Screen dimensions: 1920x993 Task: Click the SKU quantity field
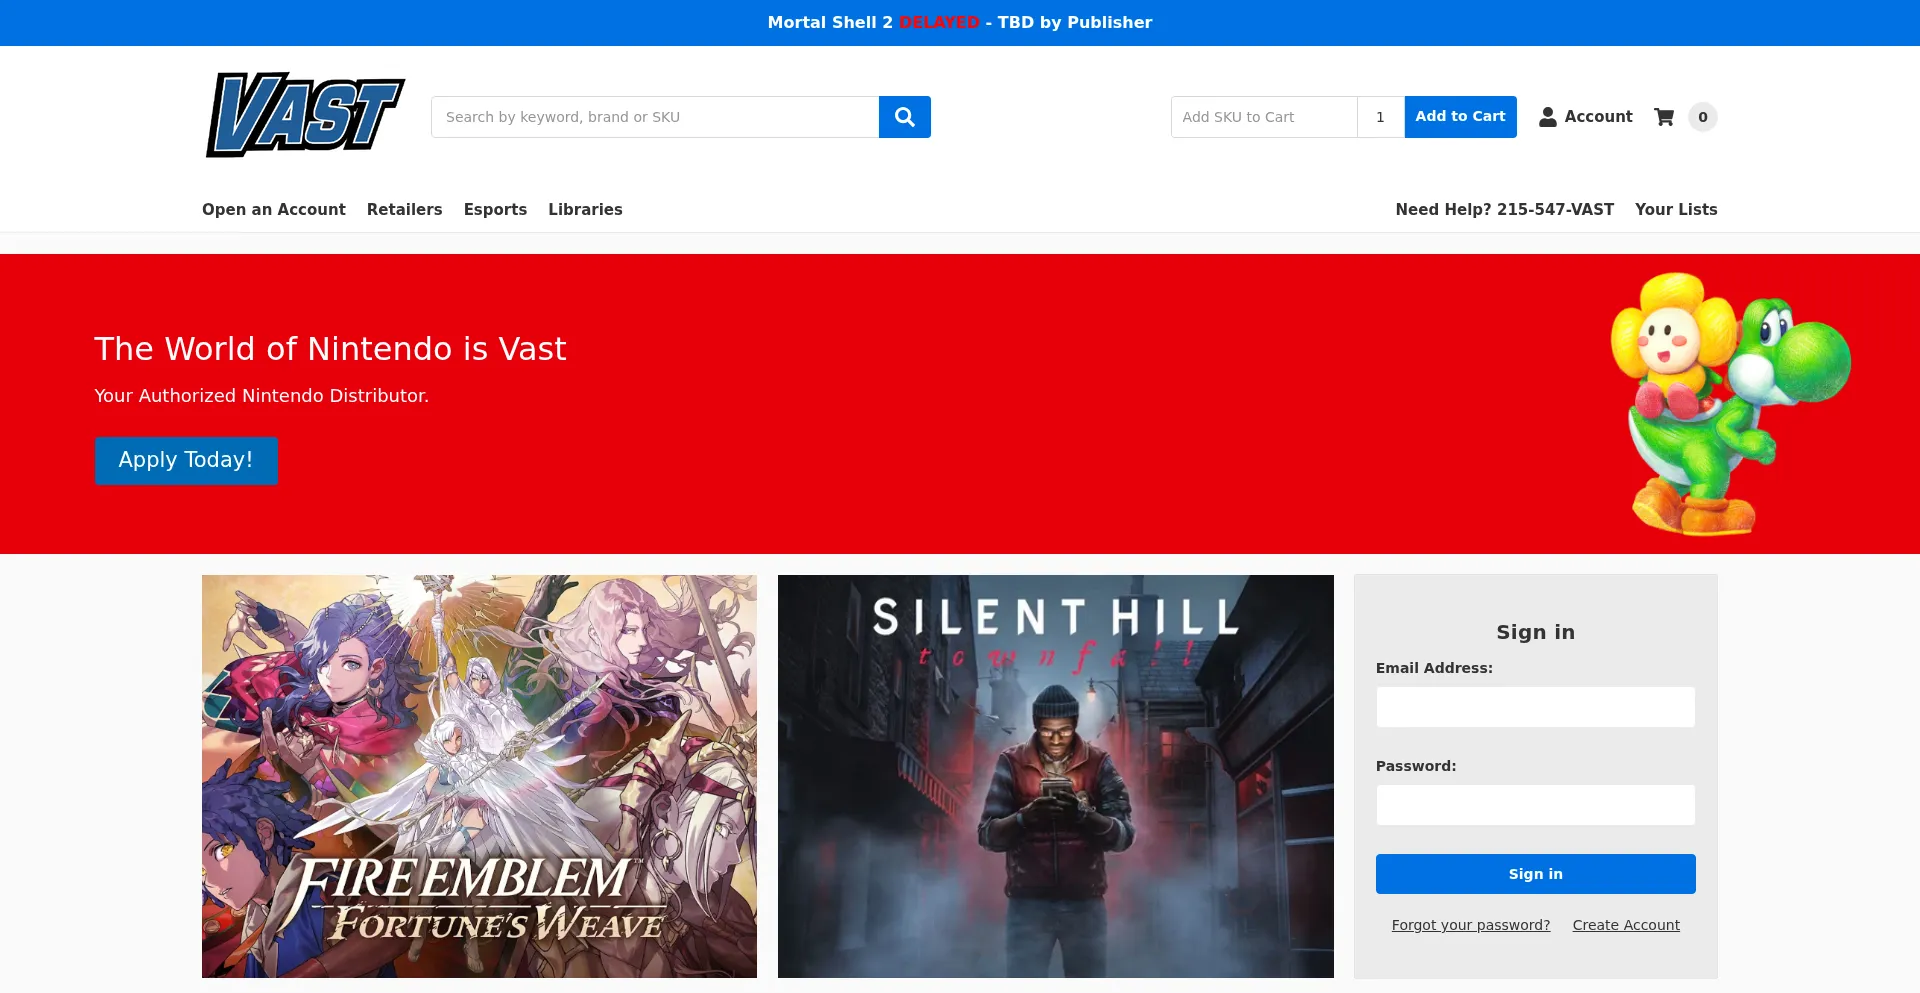coord(1381,117)
